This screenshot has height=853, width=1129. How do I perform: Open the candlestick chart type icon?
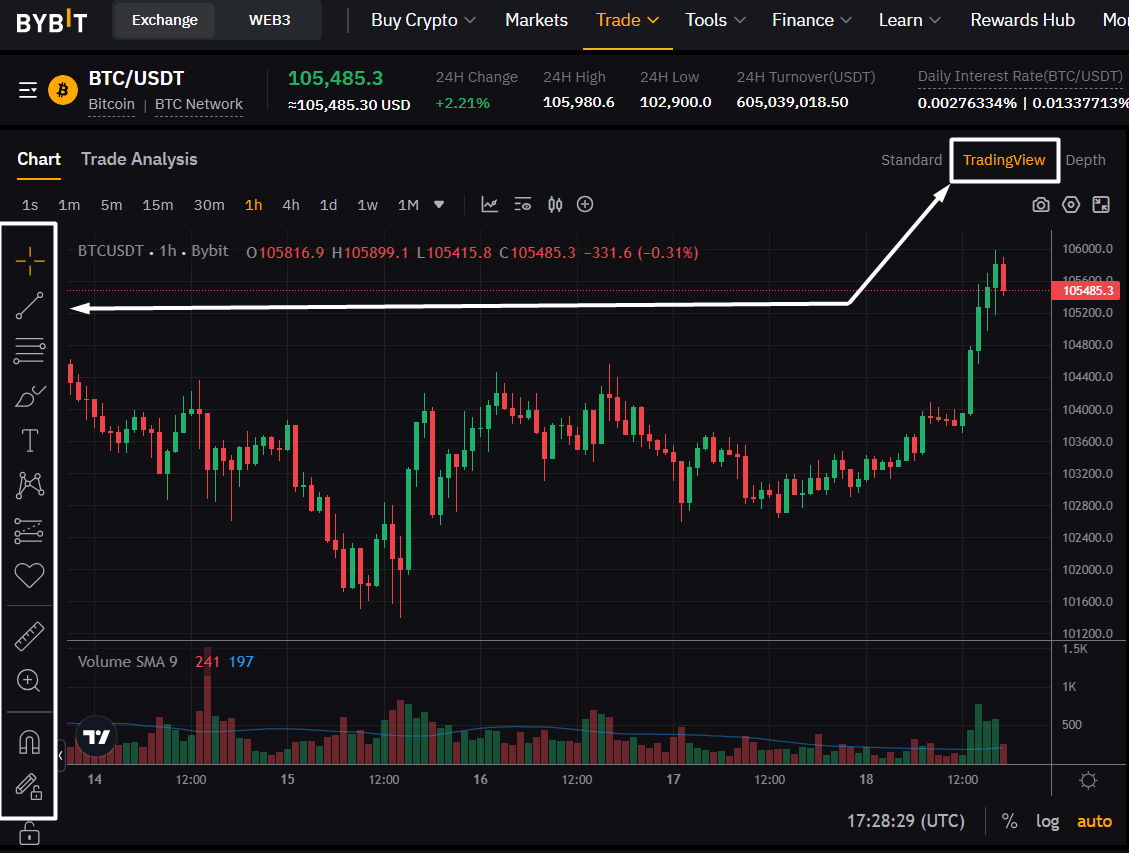pos(555,205)
